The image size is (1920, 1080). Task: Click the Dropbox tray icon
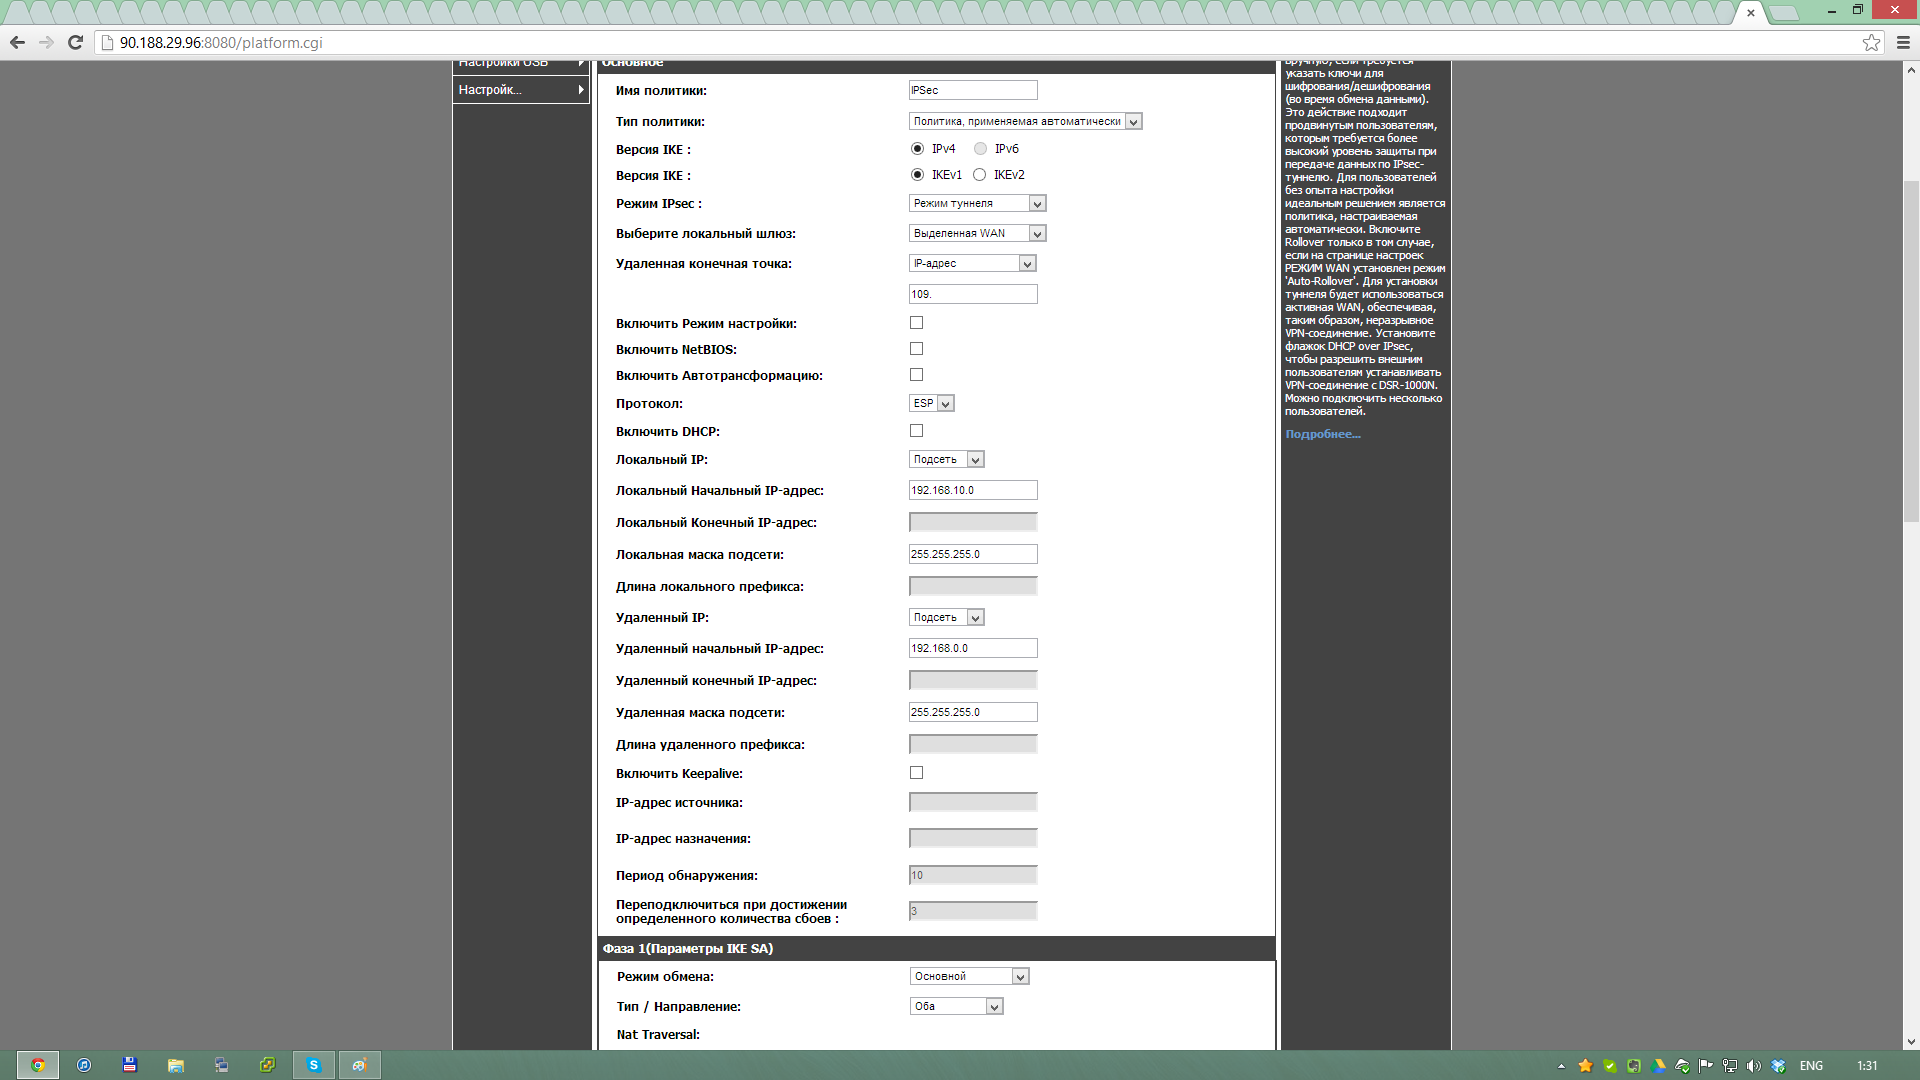1778,1066
